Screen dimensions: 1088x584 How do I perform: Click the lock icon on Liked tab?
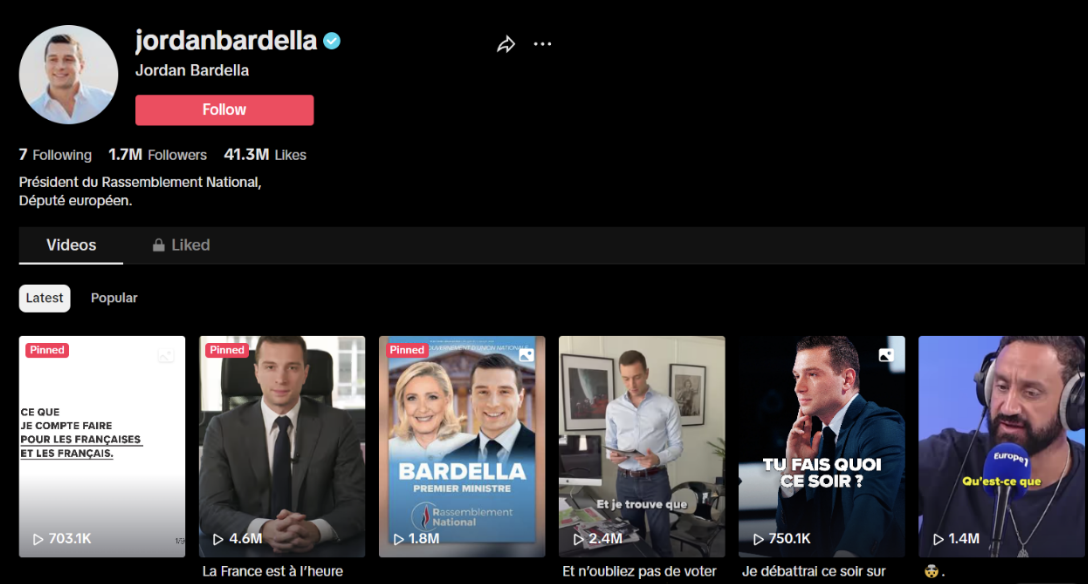[158, 245]
